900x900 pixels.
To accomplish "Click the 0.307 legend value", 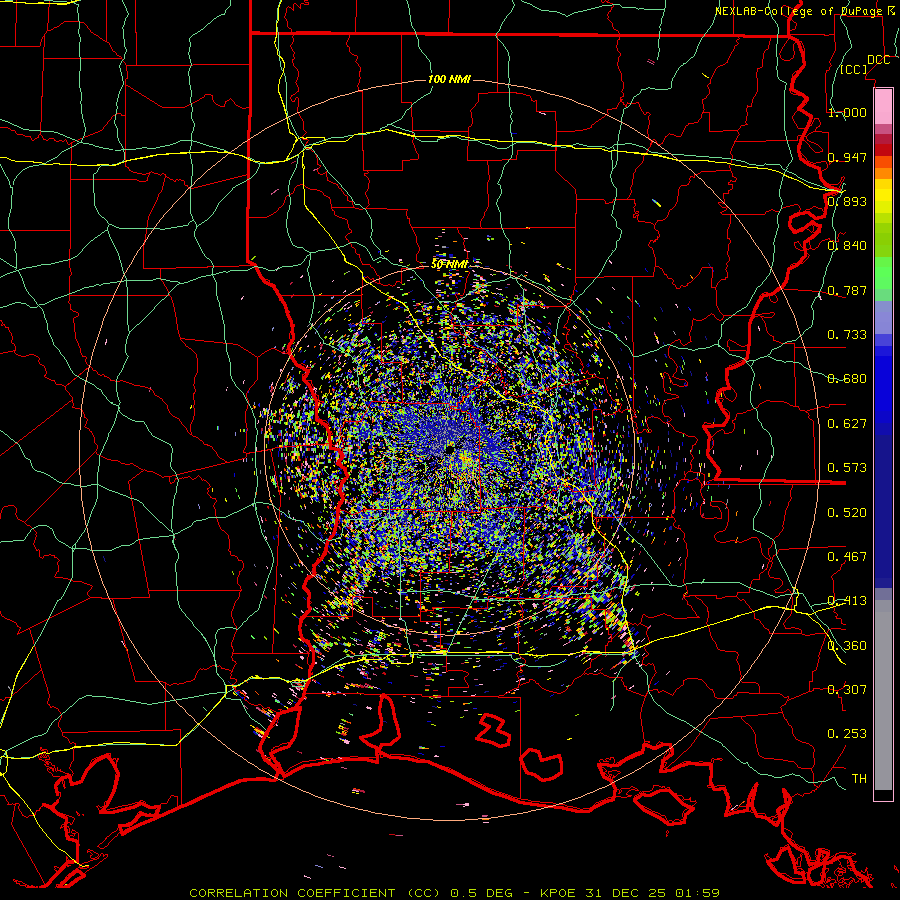I will click(847, 690).
